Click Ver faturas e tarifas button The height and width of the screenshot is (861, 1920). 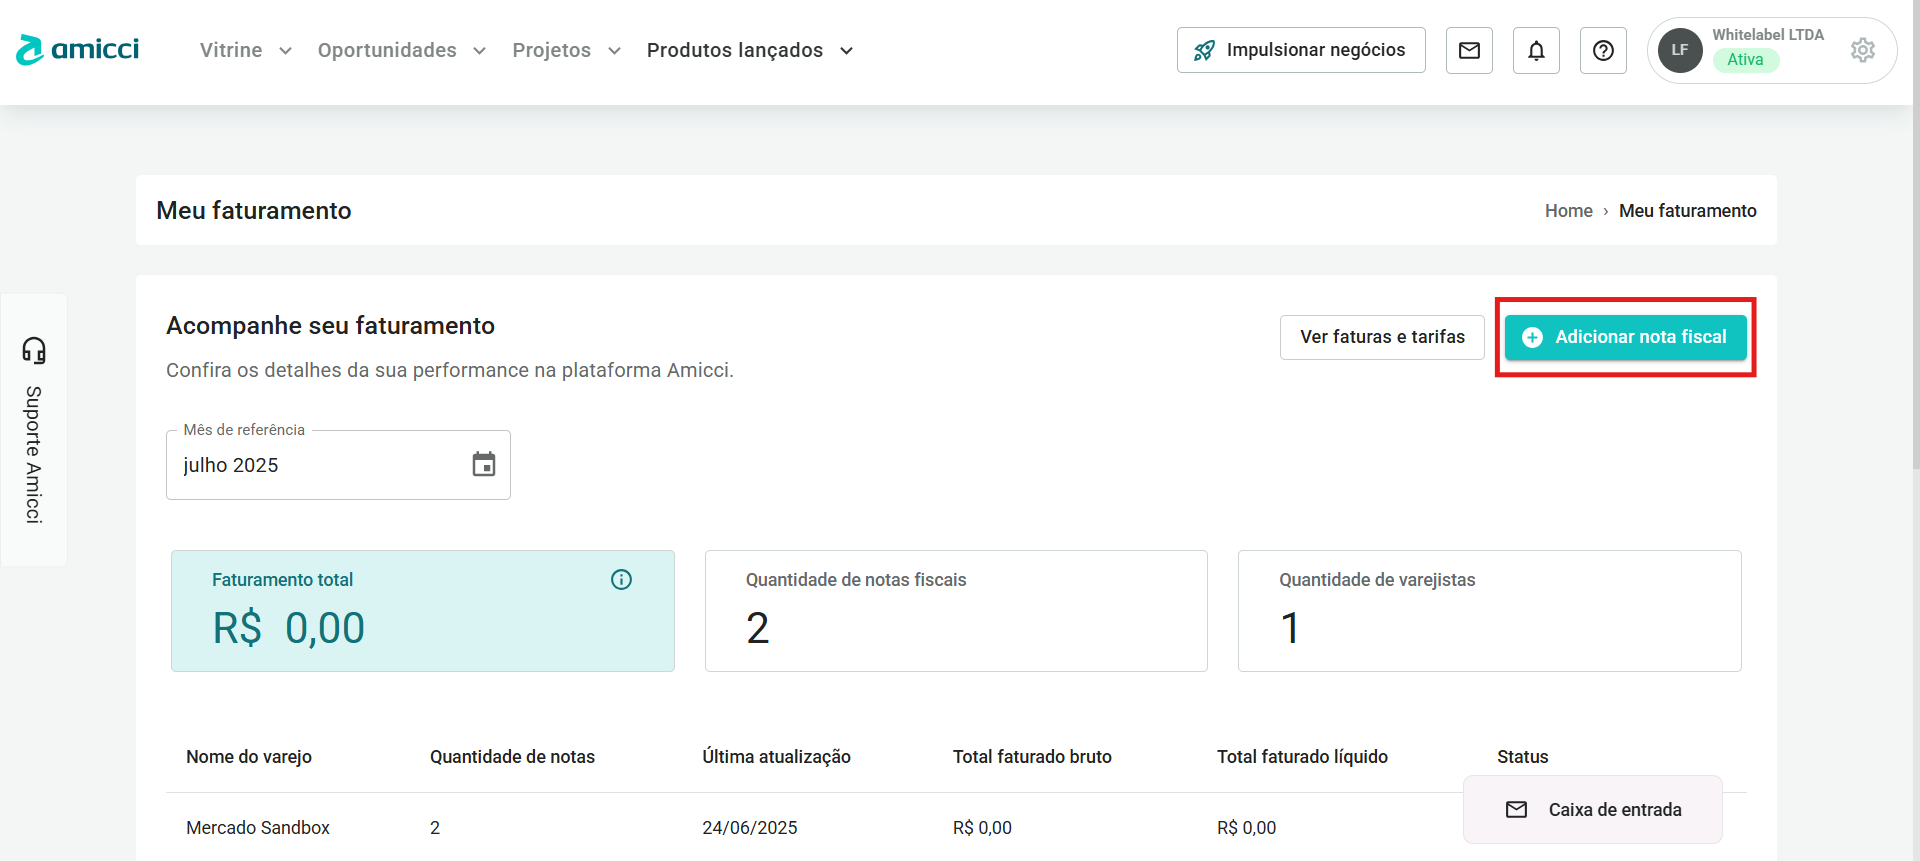coord(1382,337)
